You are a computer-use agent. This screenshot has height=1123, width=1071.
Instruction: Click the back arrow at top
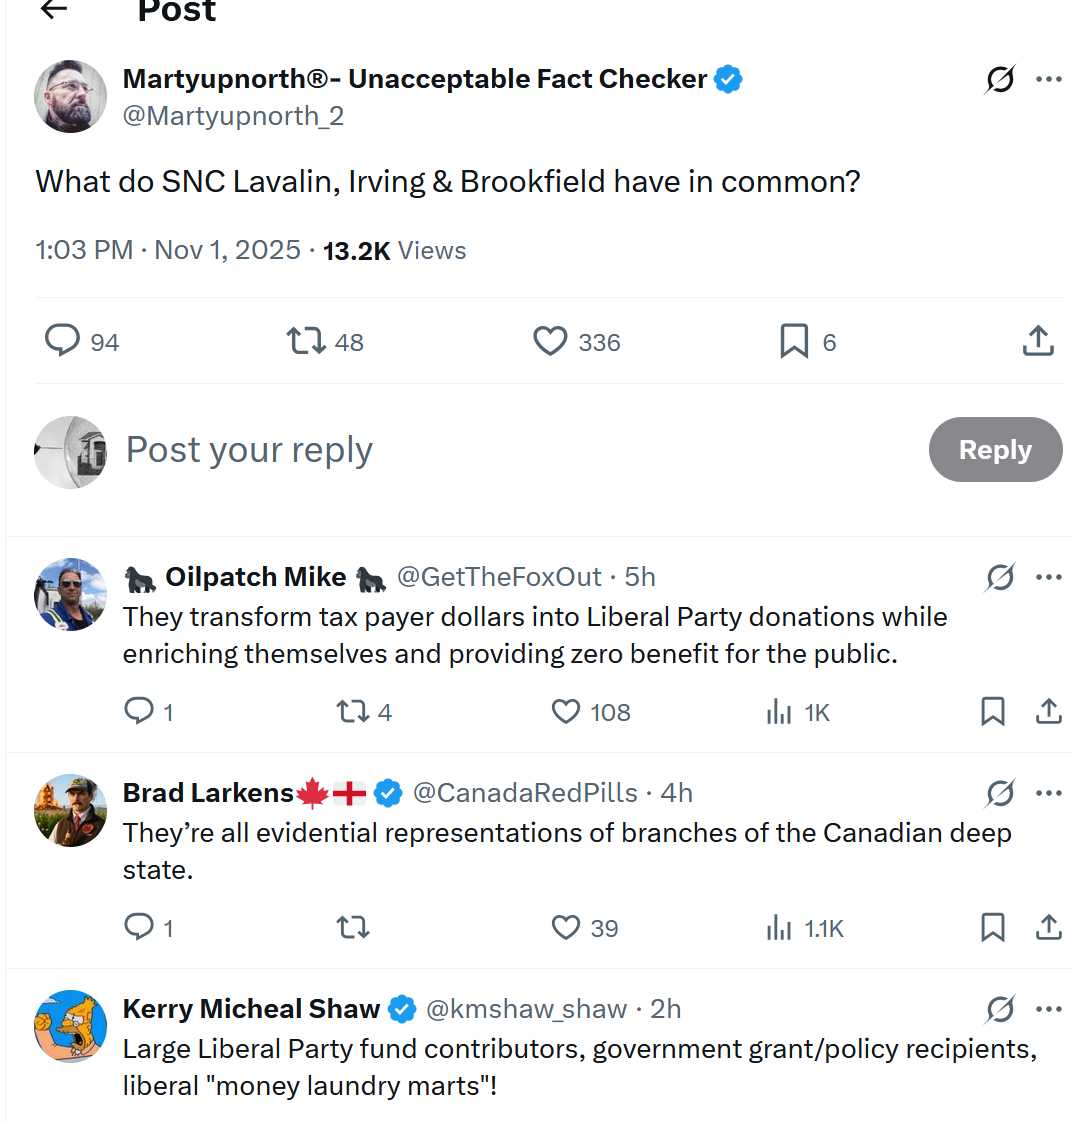coord(54,9)
